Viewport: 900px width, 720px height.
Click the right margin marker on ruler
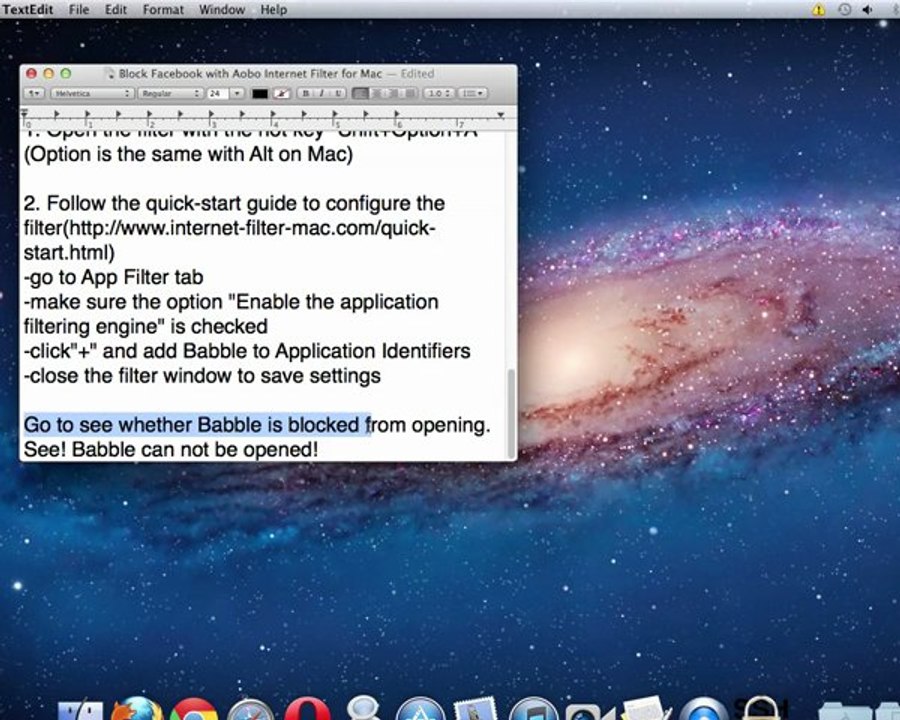(501, 115)
